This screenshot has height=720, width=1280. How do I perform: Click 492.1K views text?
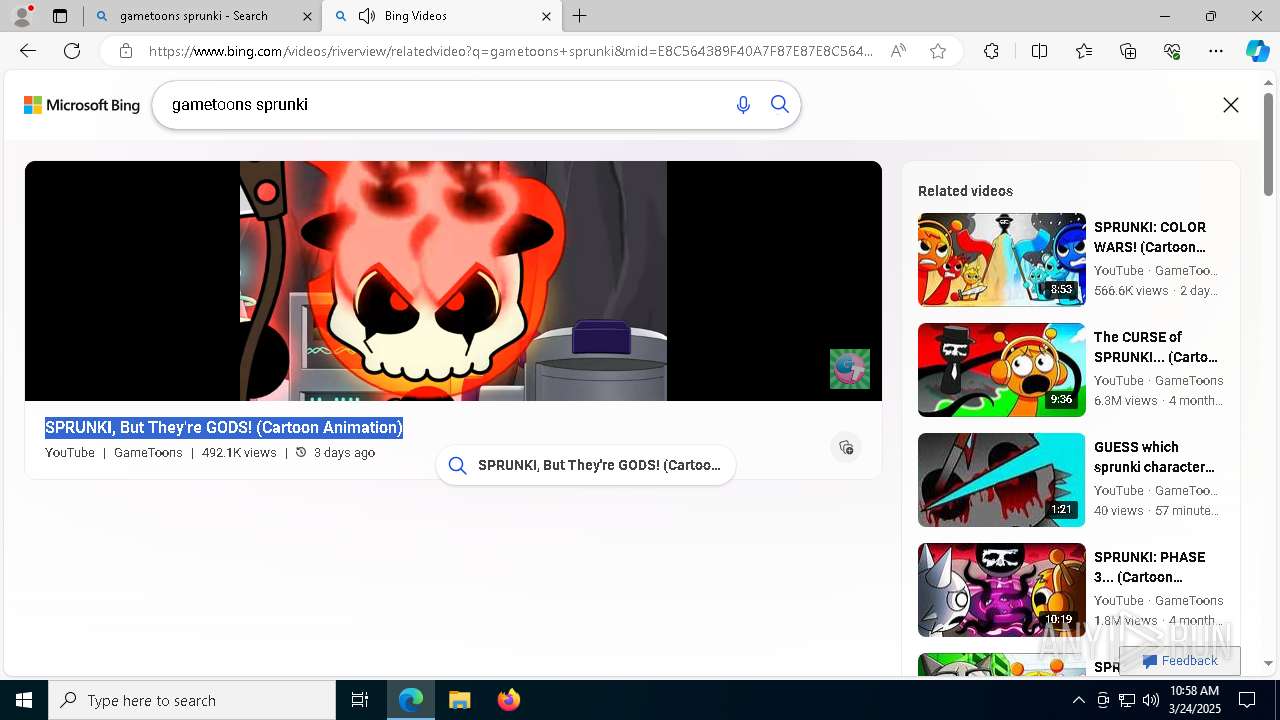(239, 453)
